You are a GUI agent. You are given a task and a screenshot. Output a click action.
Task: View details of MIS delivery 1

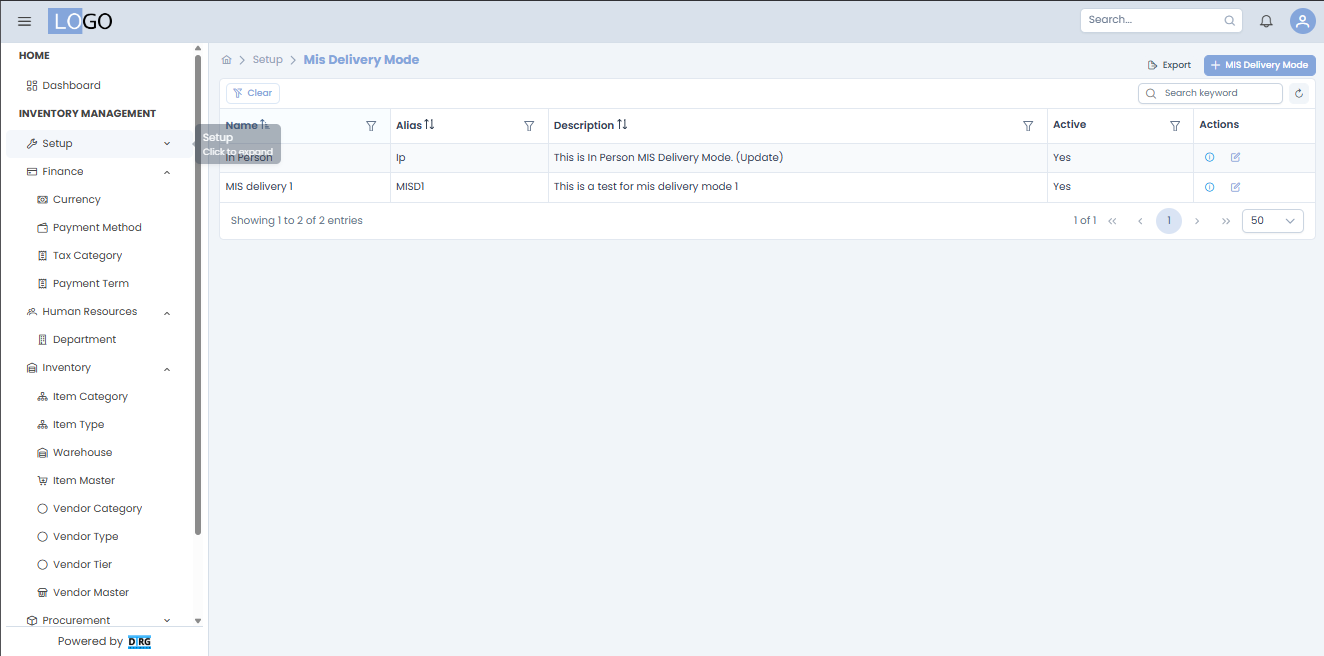pos(1209,186)
